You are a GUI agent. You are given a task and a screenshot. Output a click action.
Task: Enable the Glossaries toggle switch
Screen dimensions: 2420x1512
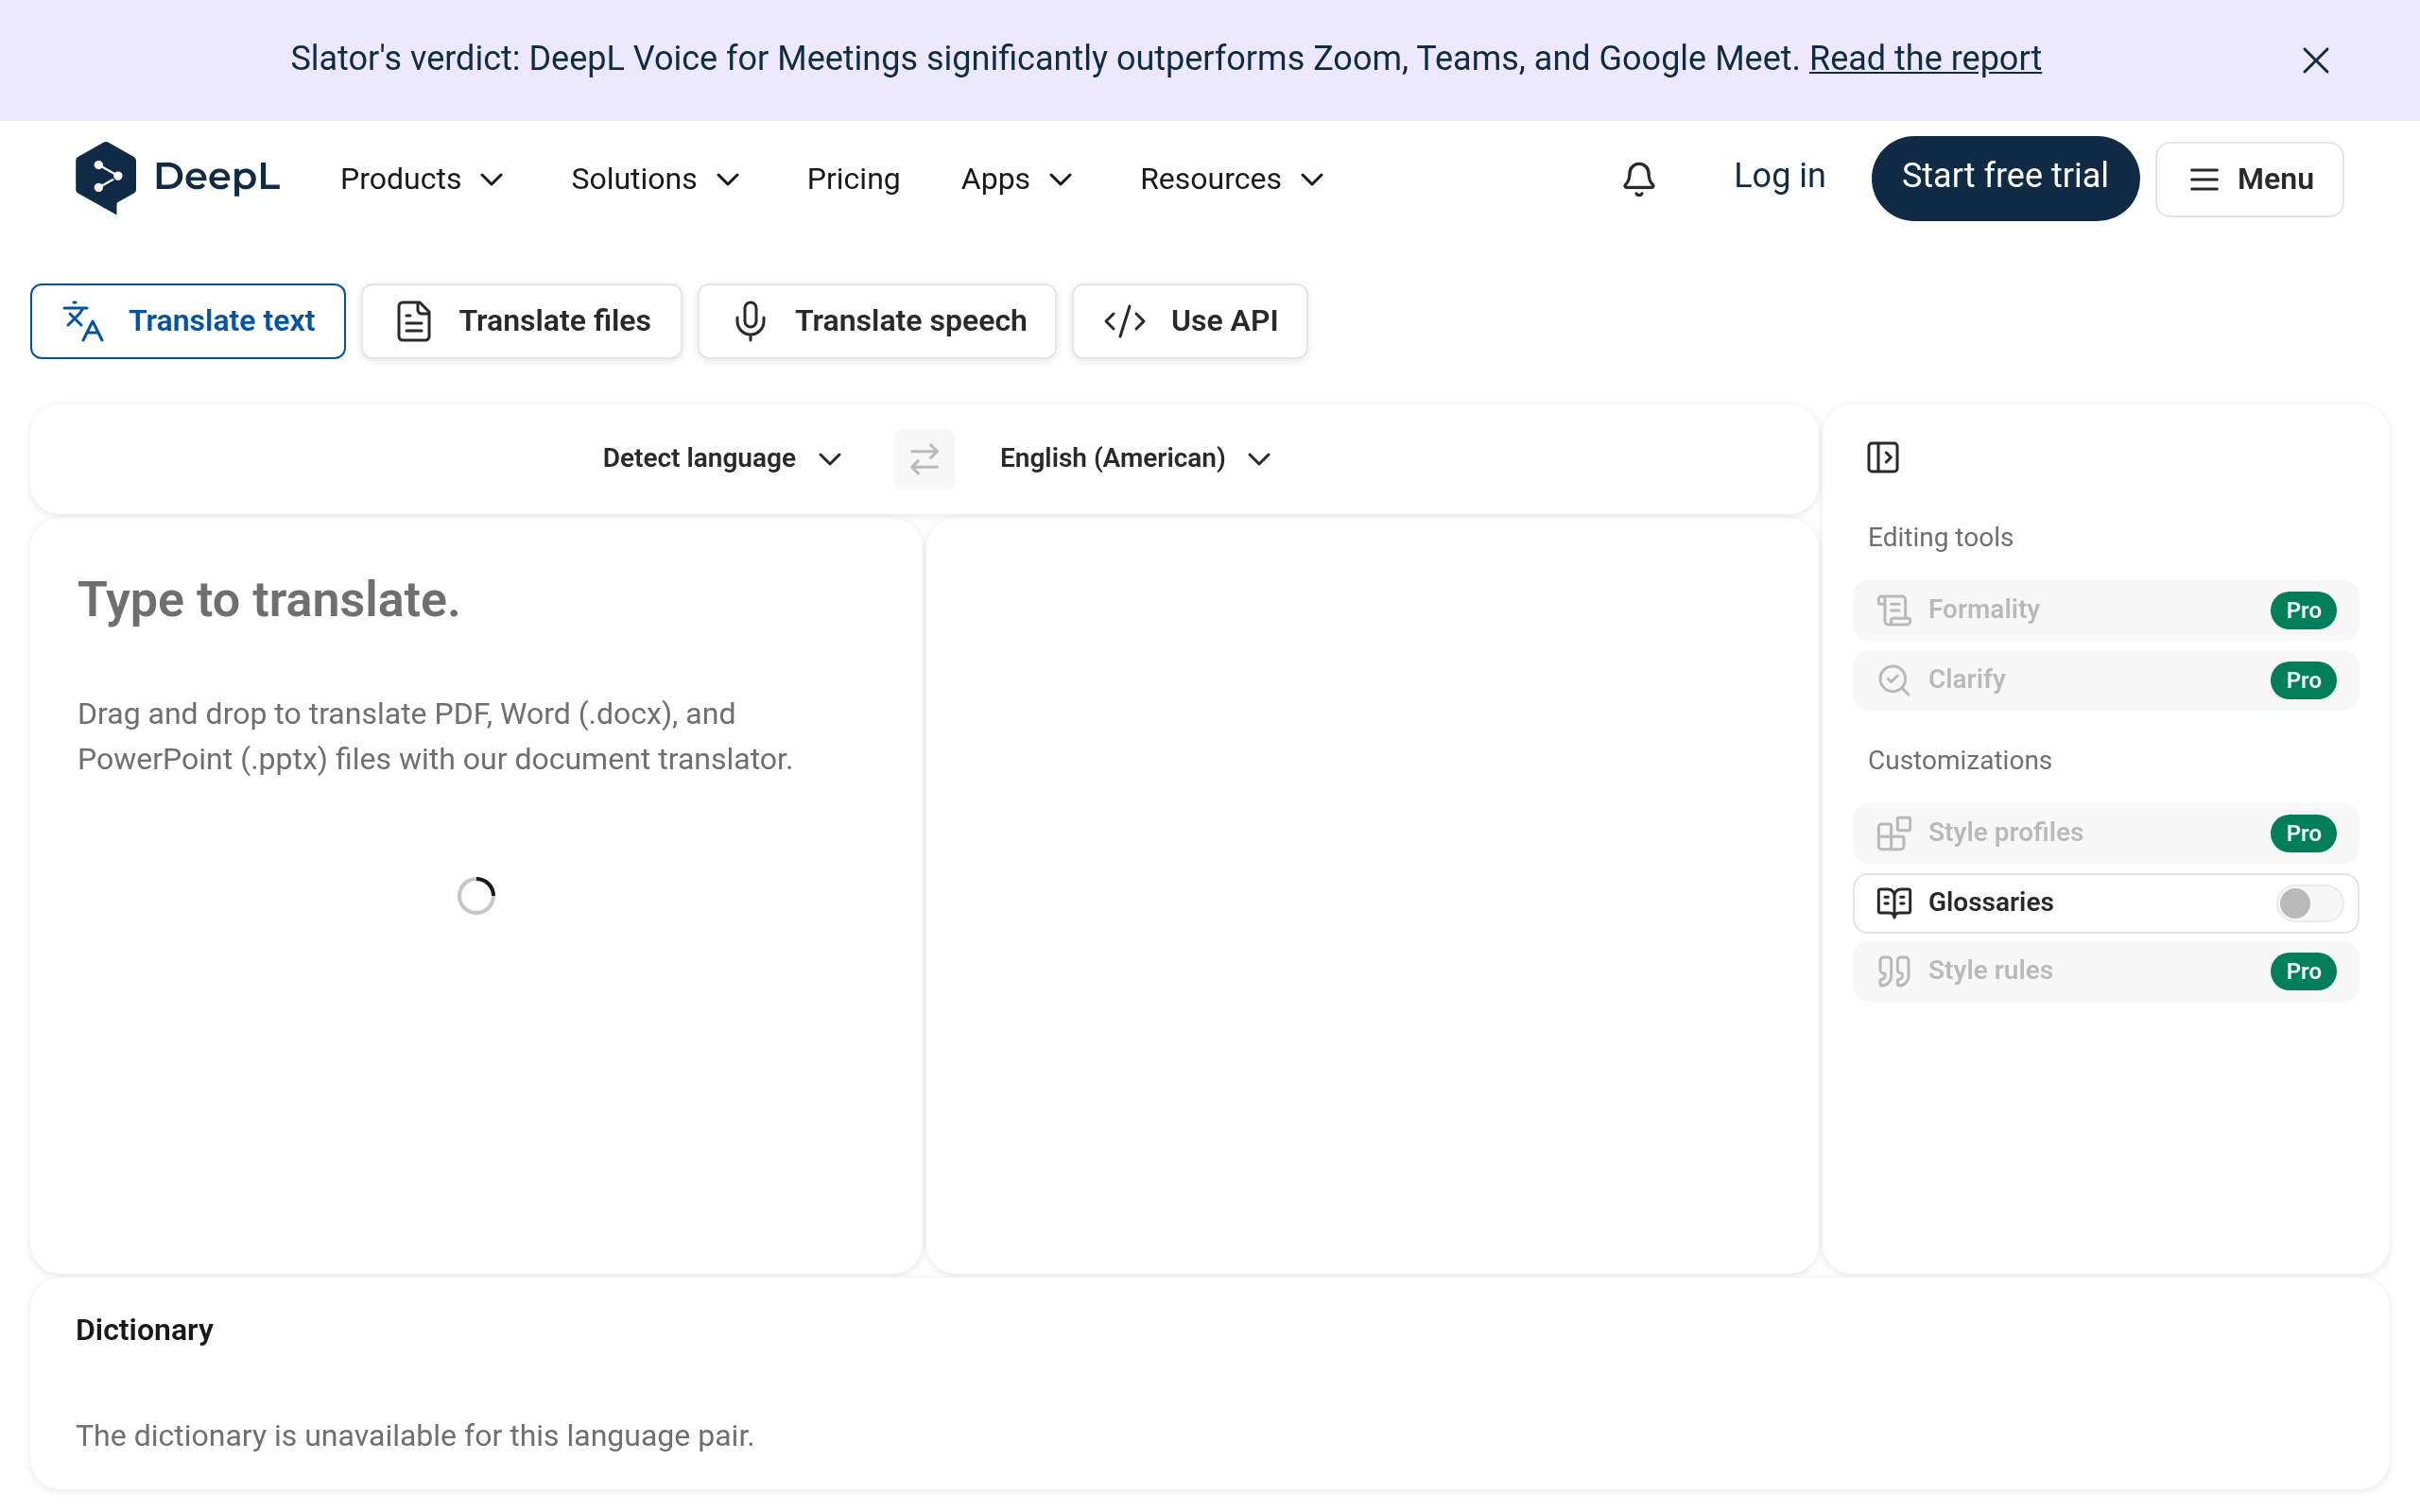pyautogui.click(x=2309, y=903)
